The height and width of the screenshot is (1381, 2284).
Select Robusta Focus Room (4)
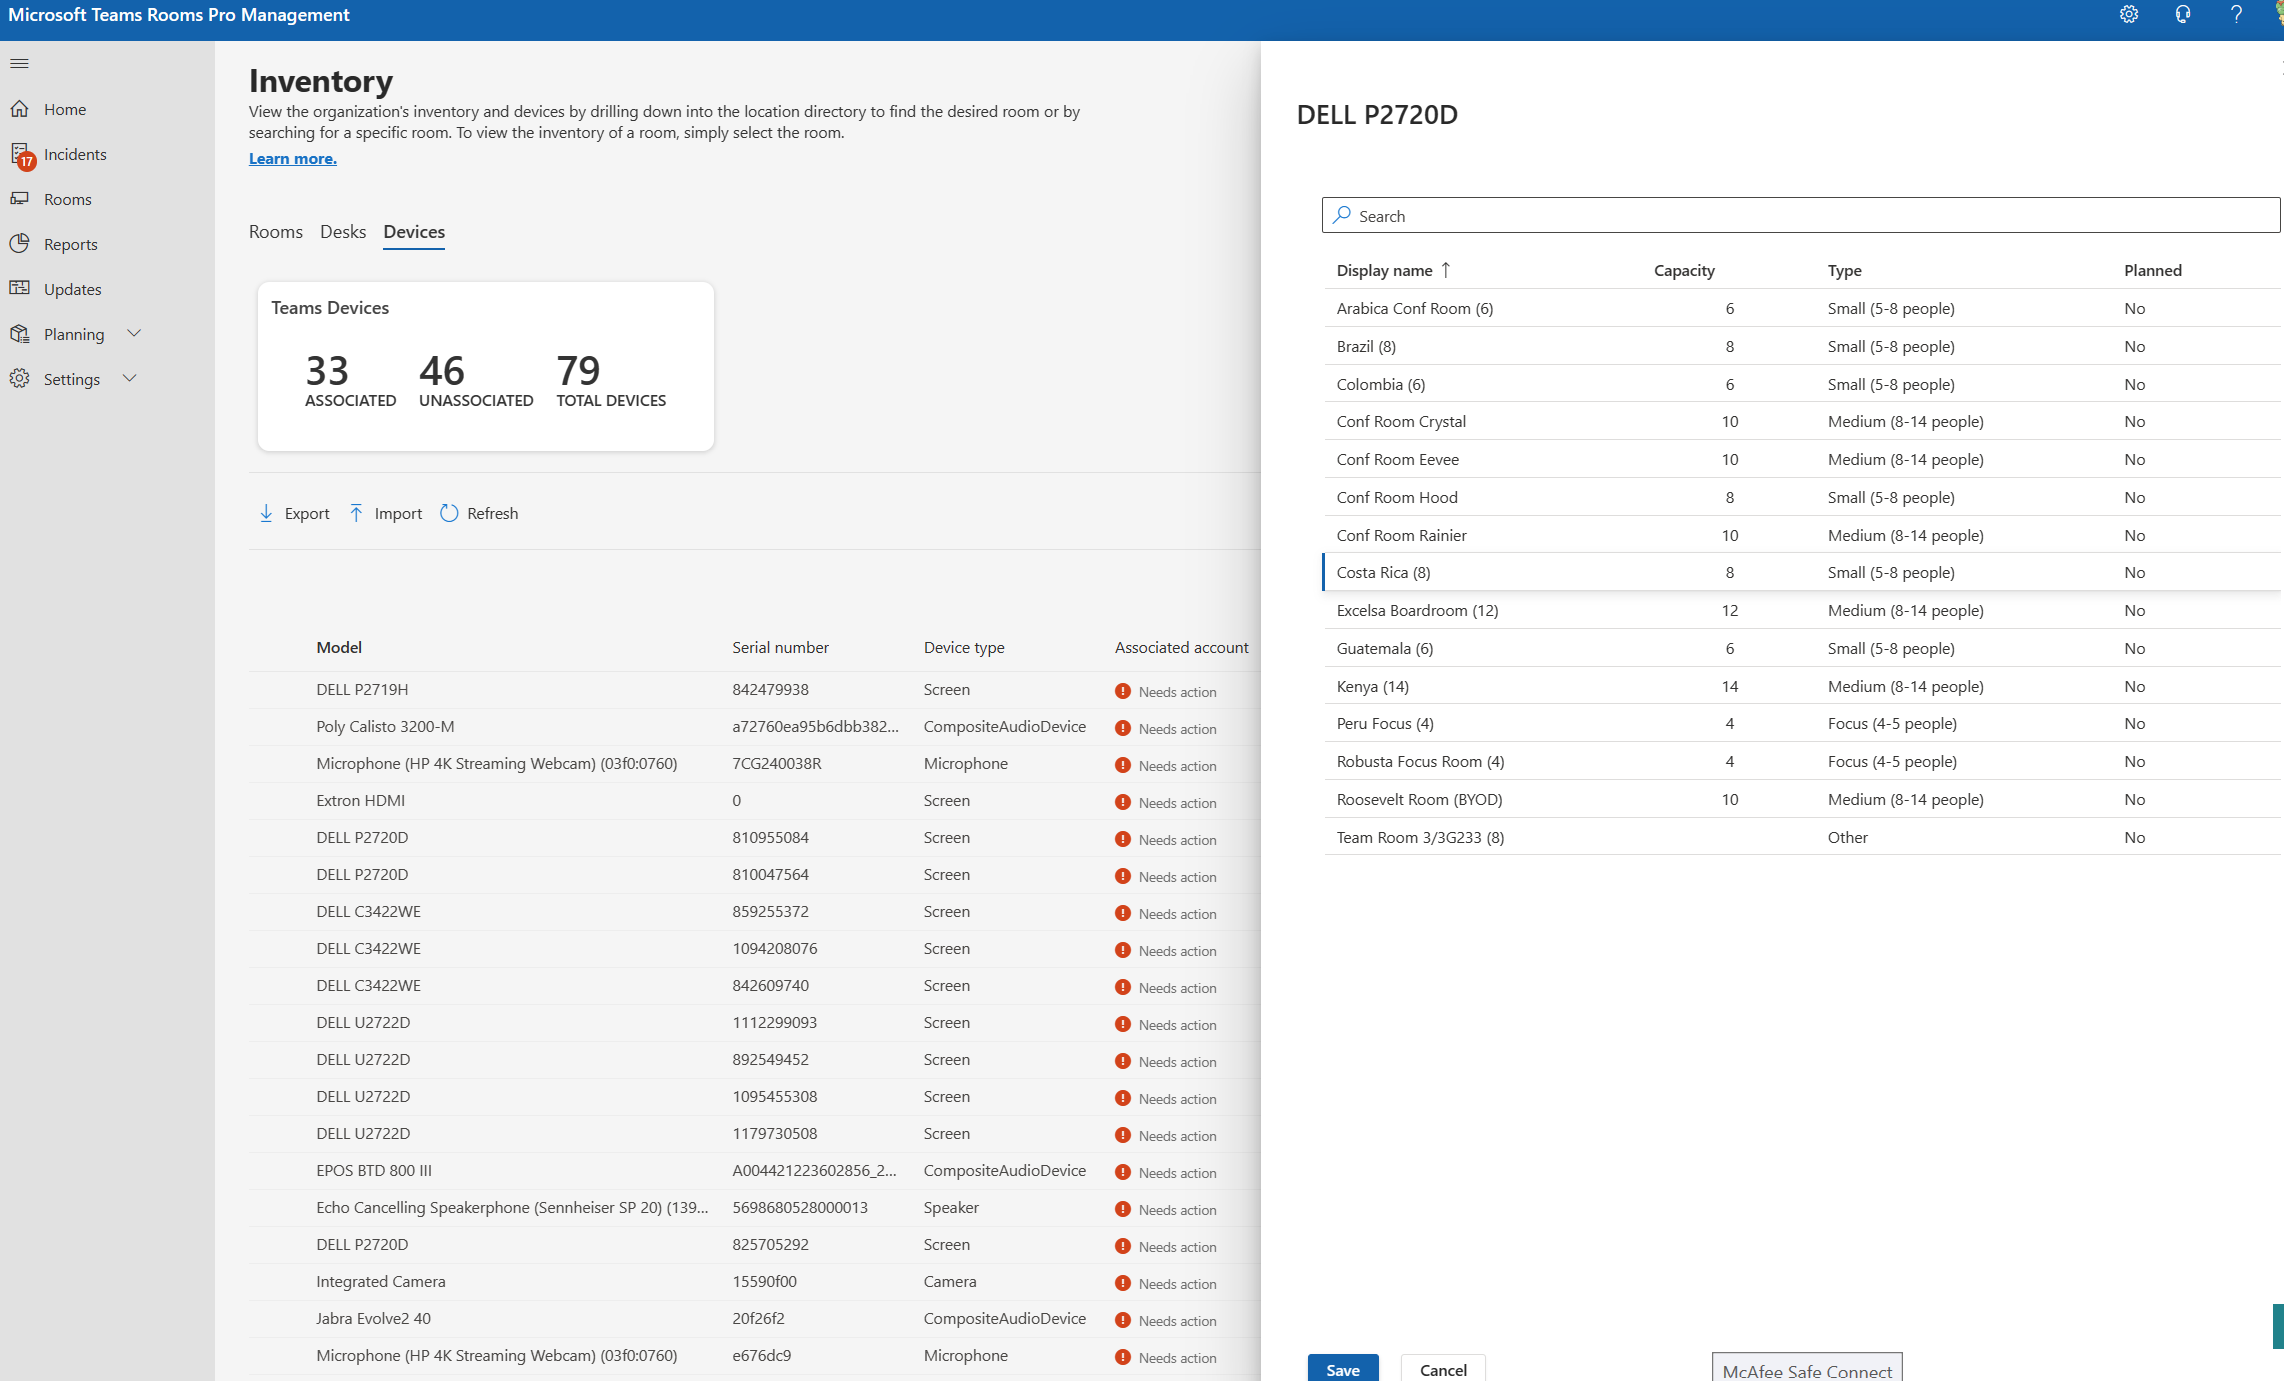point(1802,761)
